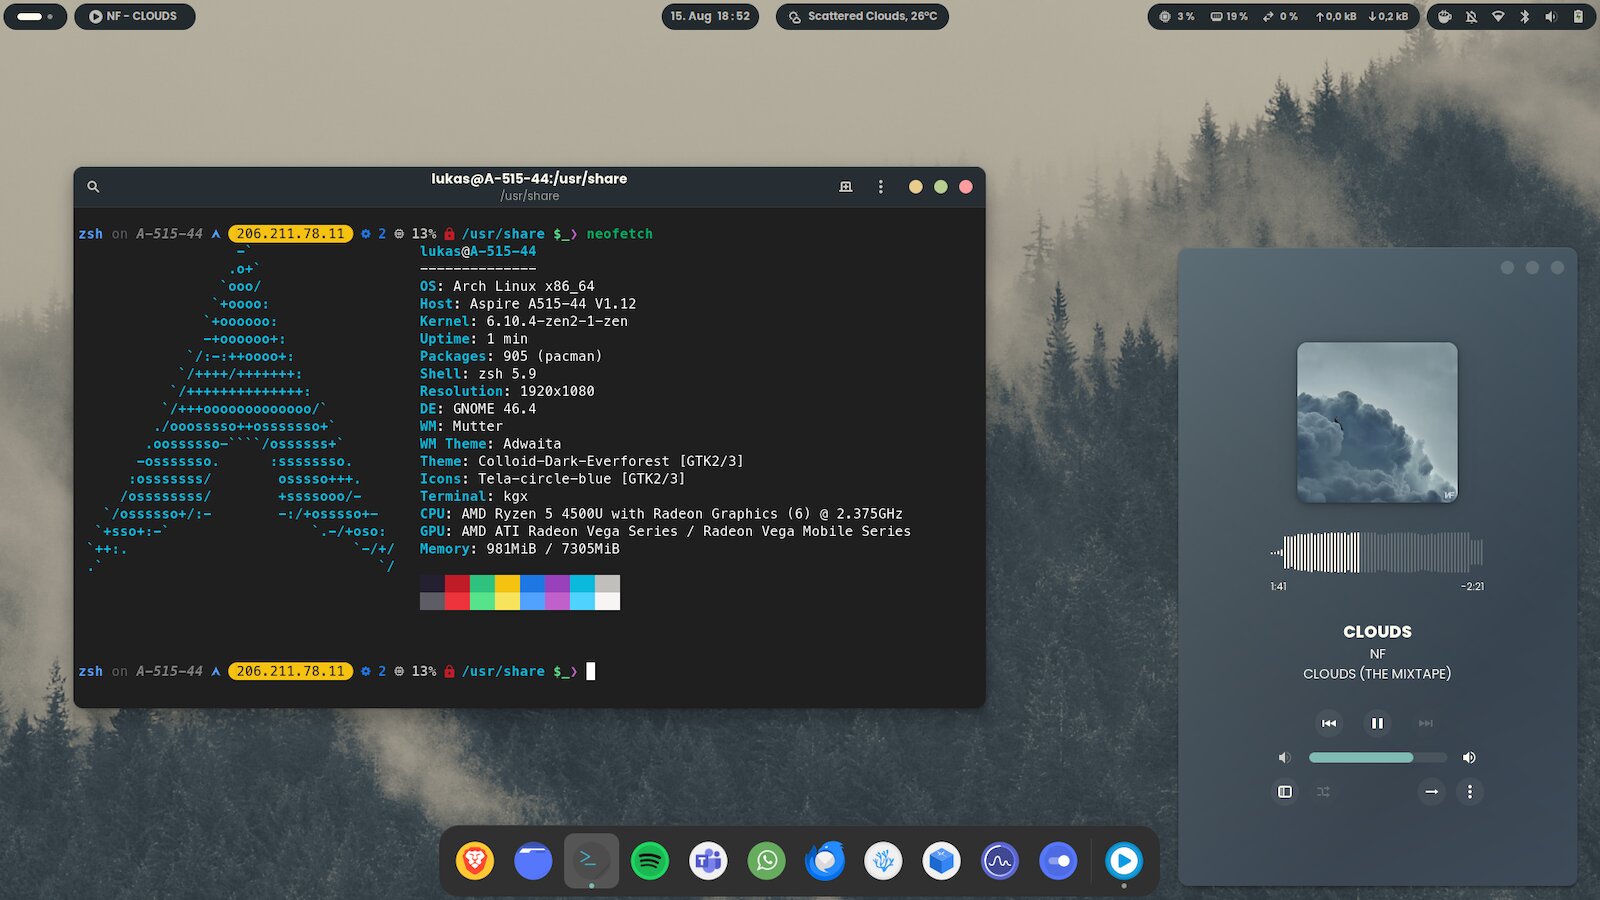Click the Scattered Clouds weather widget
The height and width of the screenshot is (900, 1600).
[862, 16]
